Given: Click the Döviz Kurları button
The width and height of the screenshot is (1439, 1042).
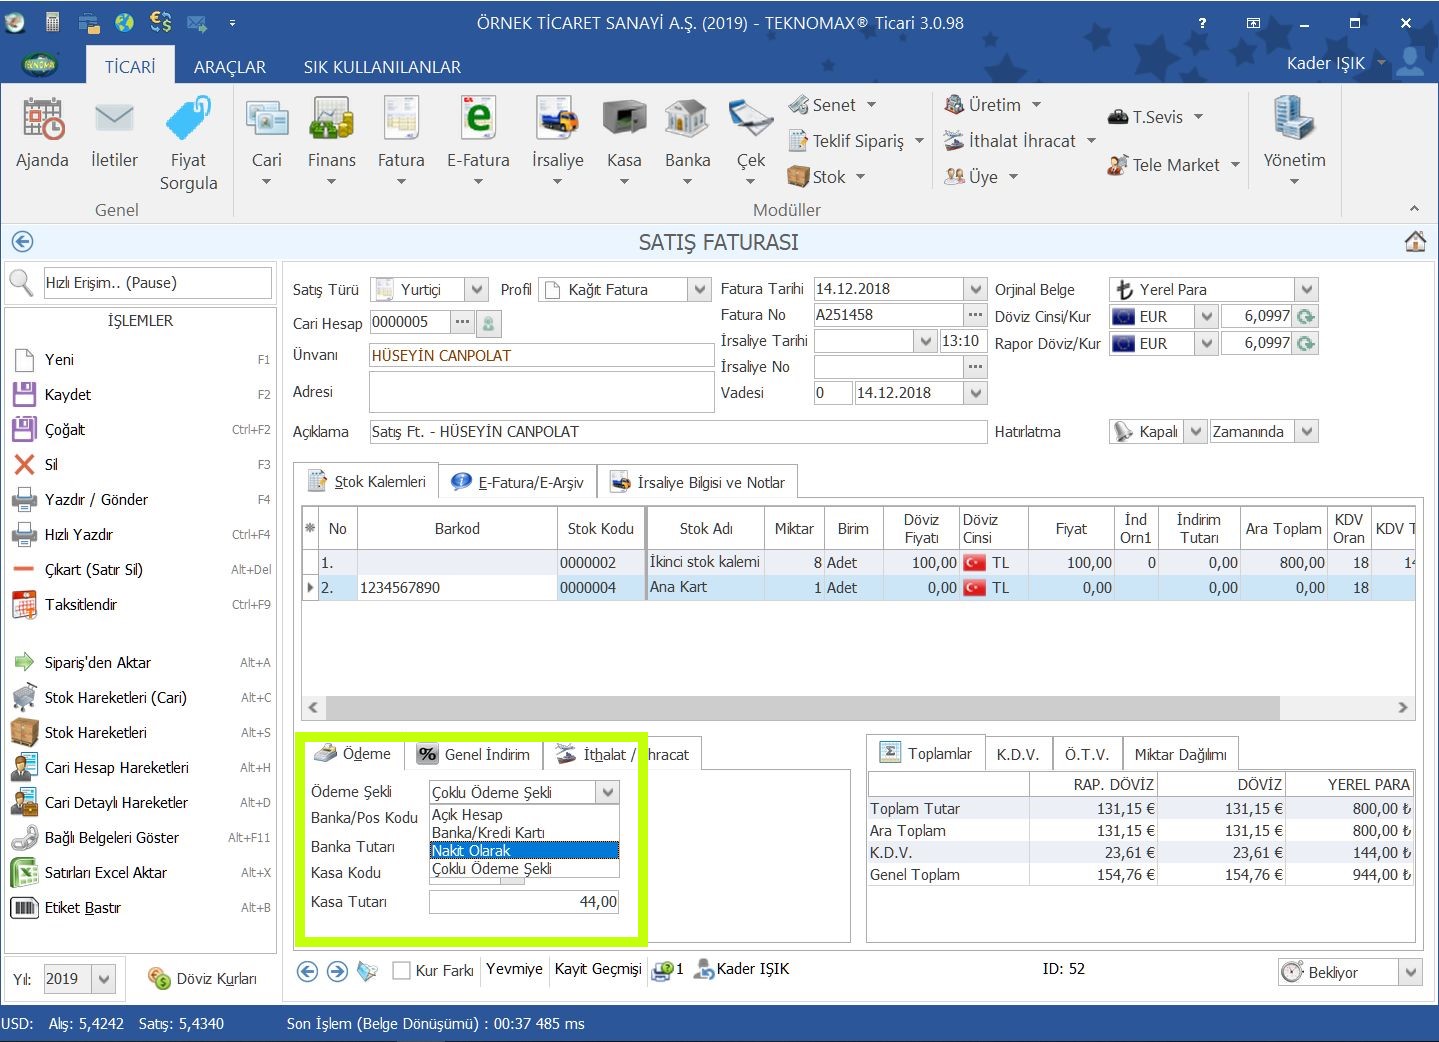Looking at the screenshot, I should [x=203, y=979].
